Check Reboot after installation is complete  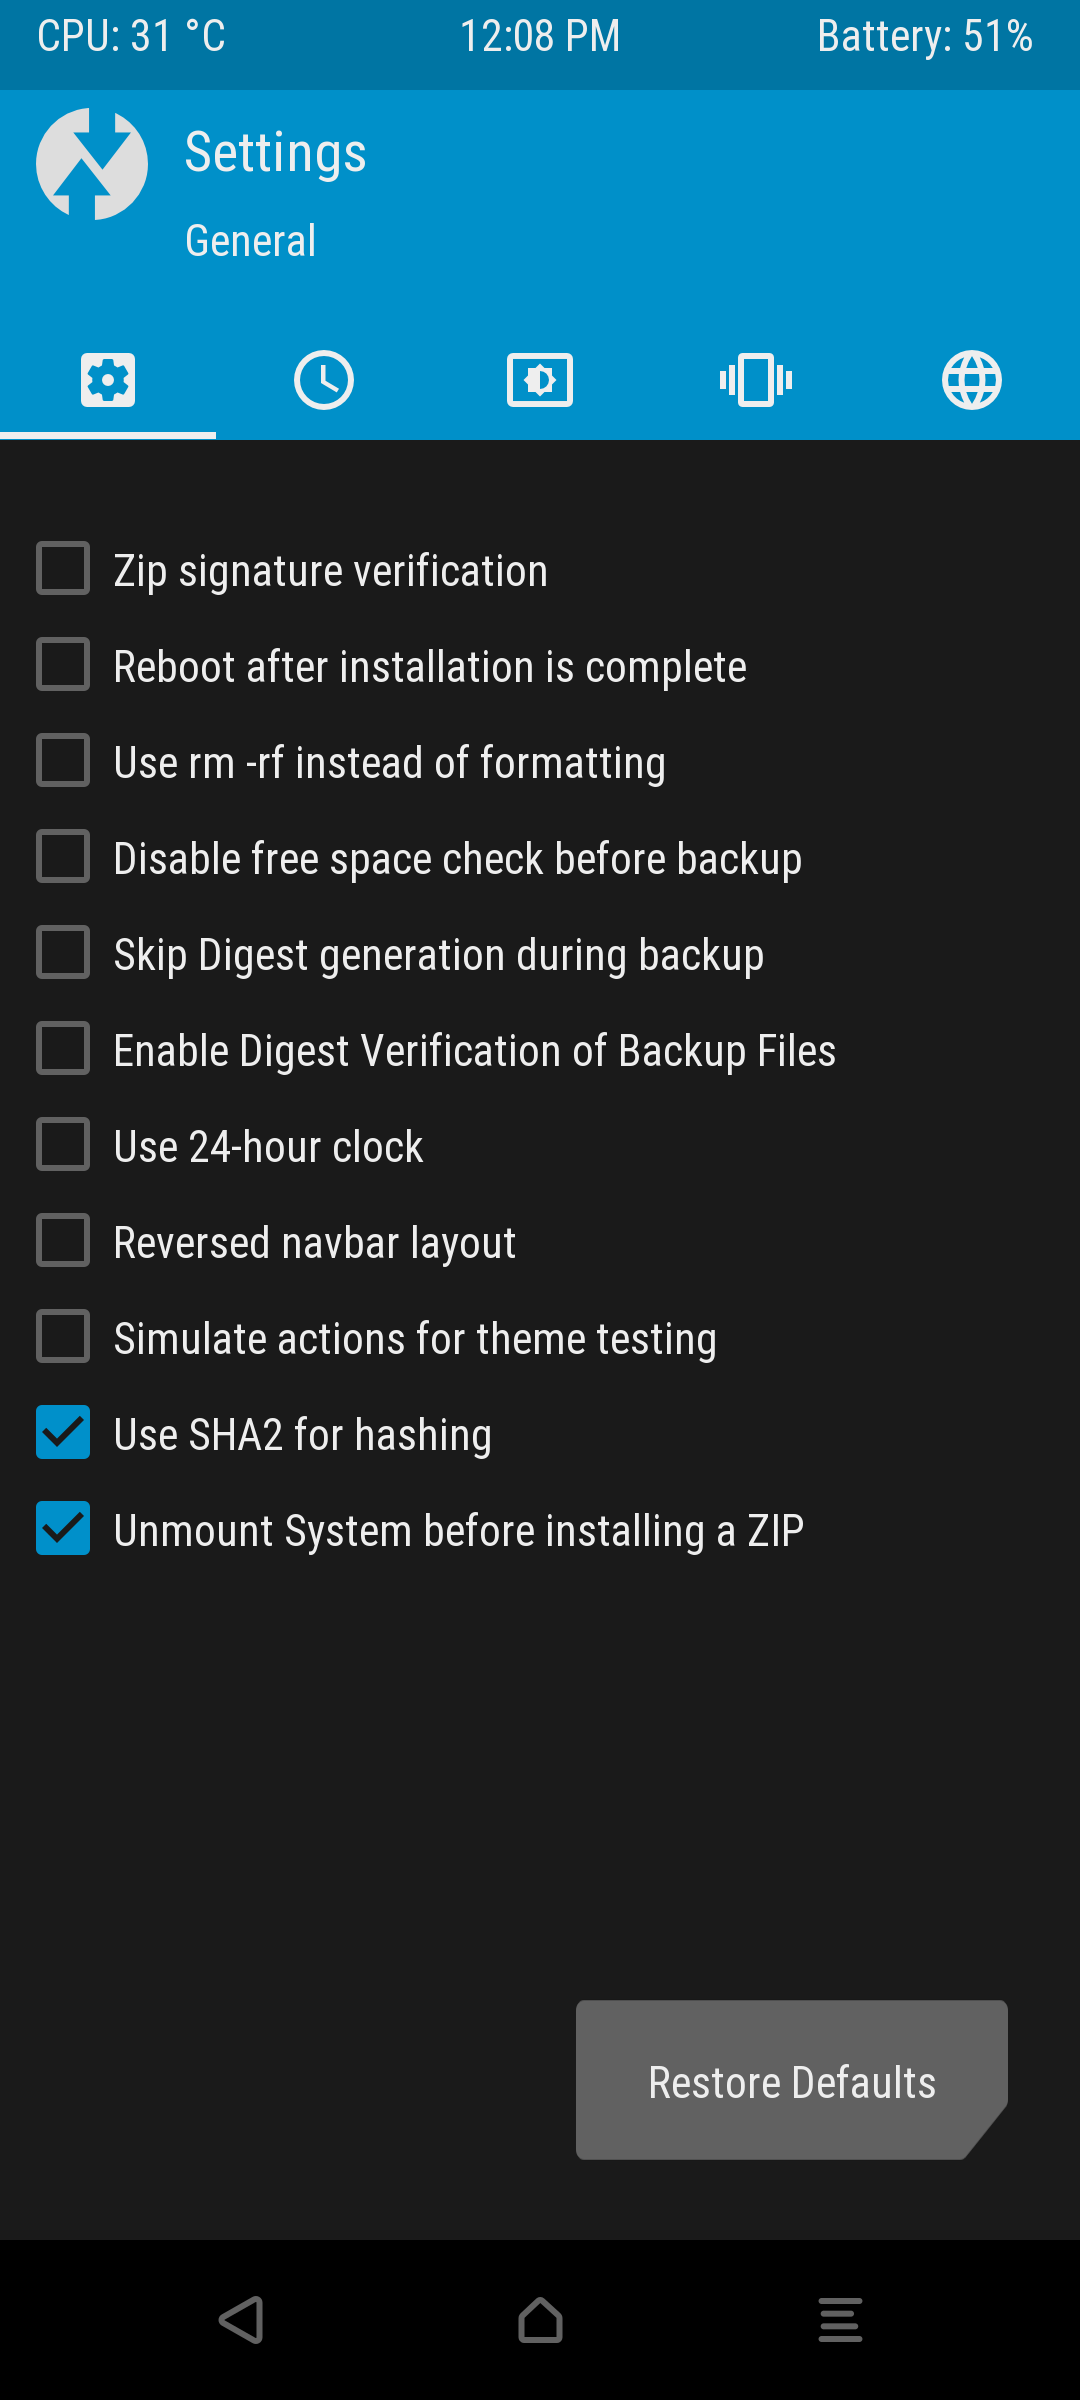click(x=63, y=664)
